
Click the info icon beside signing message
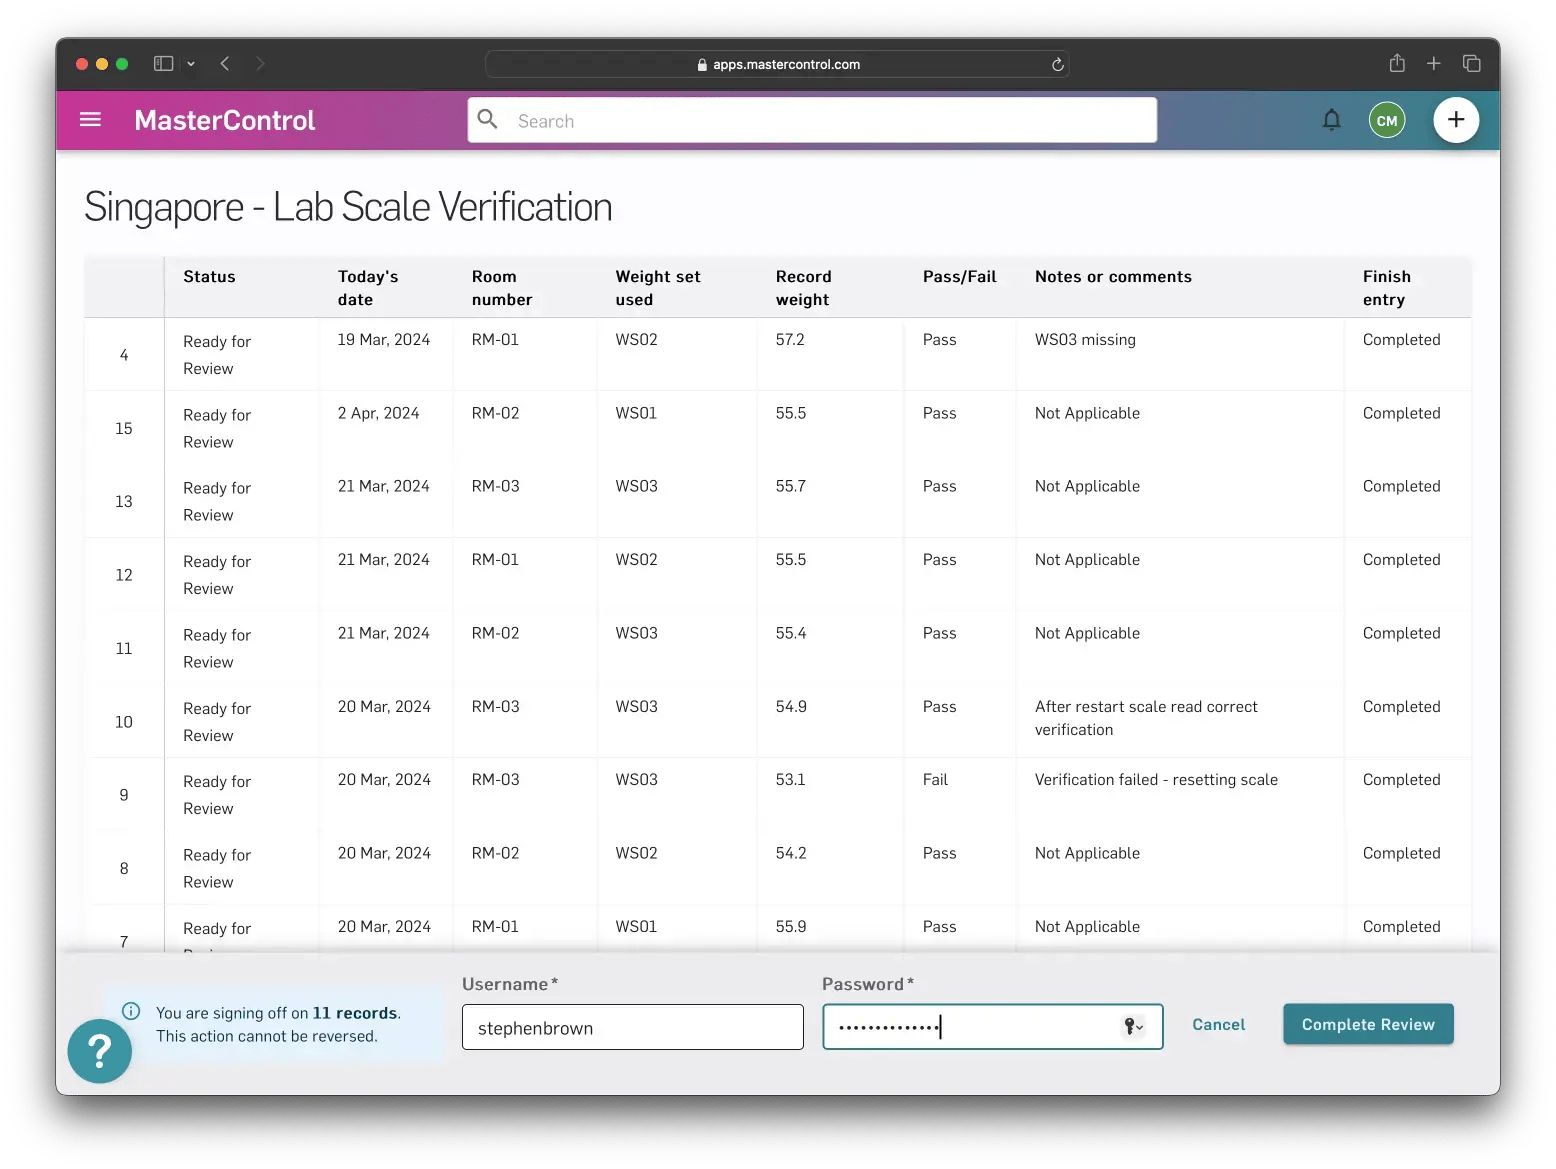131,1011
